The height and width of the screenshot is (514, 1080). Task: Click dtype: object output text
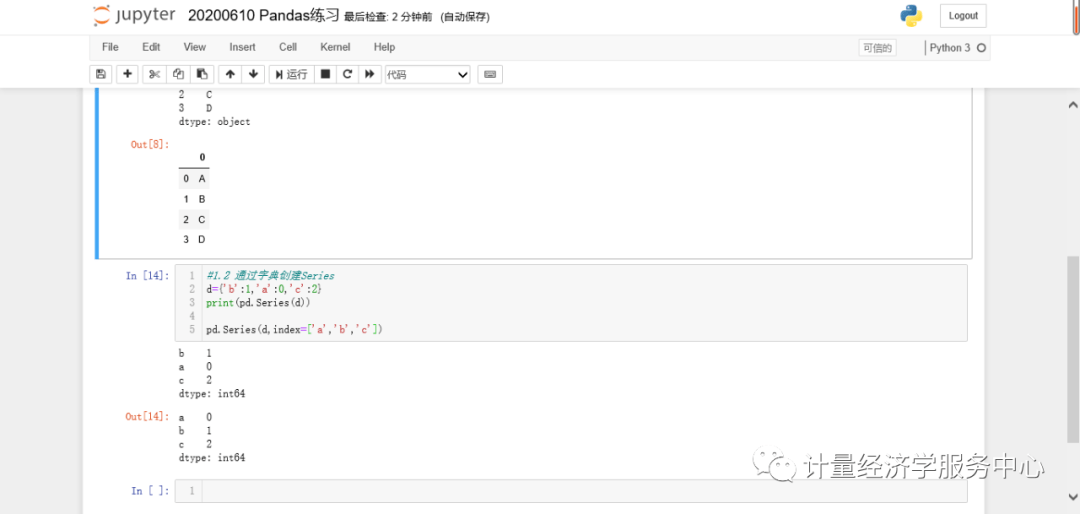(214, 122)
